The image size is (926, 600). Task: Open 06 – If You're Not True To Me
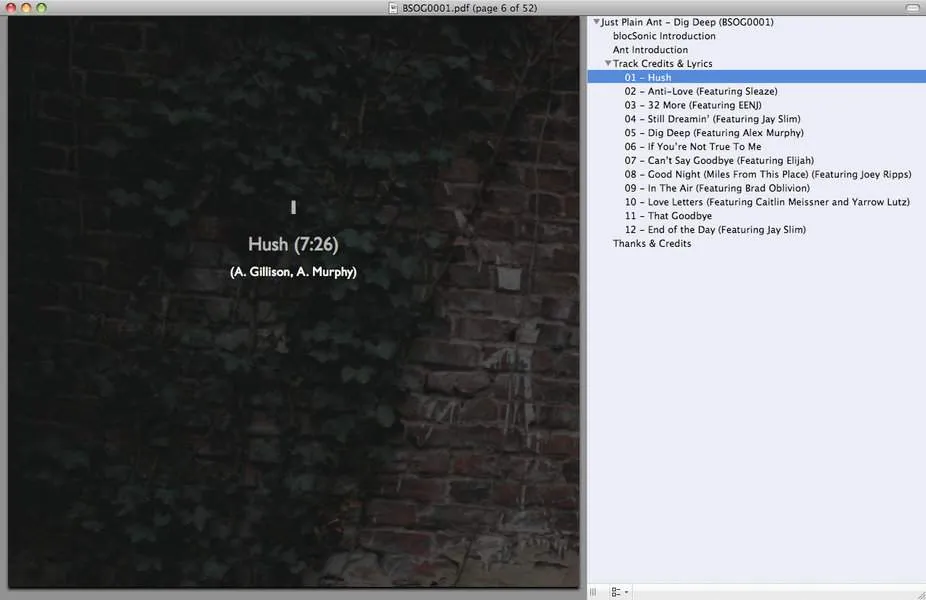click(693, 146)
